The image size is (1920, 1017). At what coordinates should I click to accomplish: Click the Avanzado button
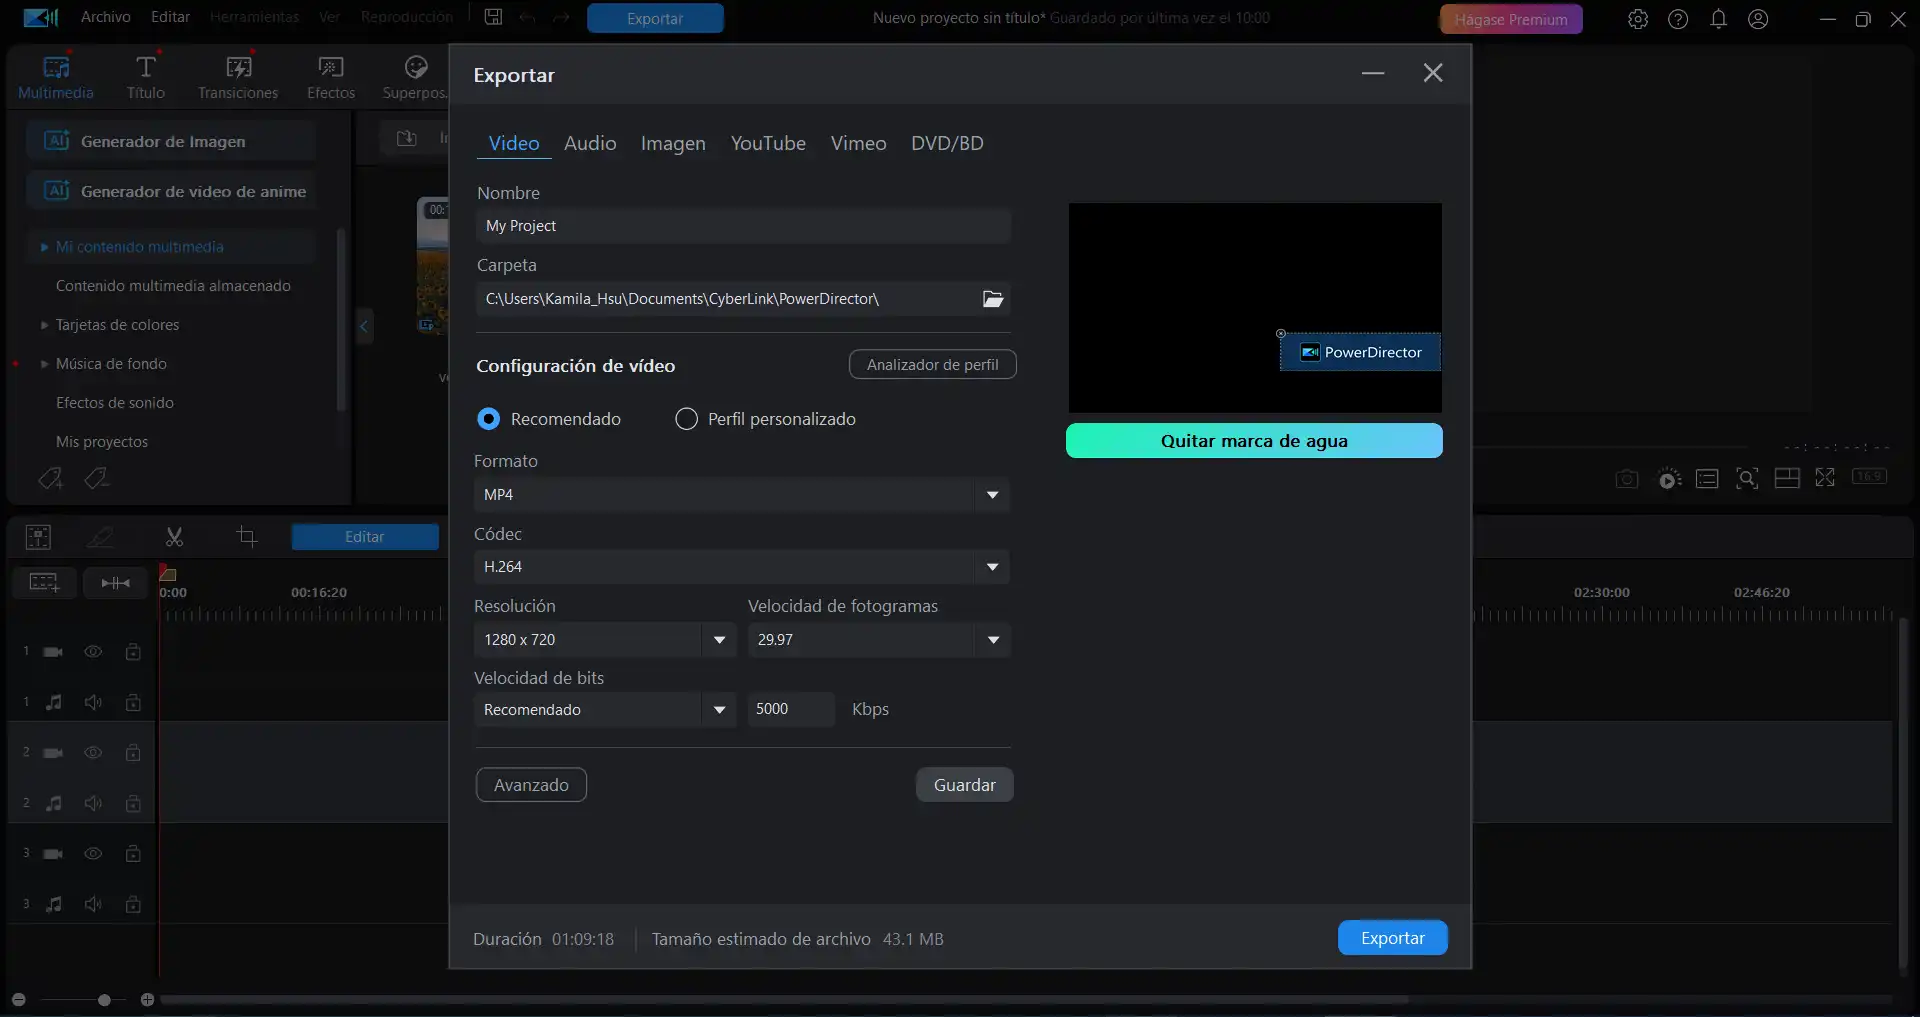pos(531,785)
